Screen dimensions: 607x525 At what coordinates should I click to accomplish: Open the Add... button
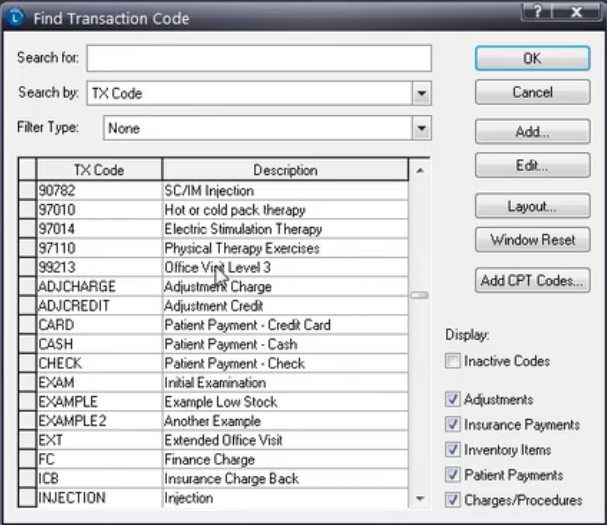532,132
